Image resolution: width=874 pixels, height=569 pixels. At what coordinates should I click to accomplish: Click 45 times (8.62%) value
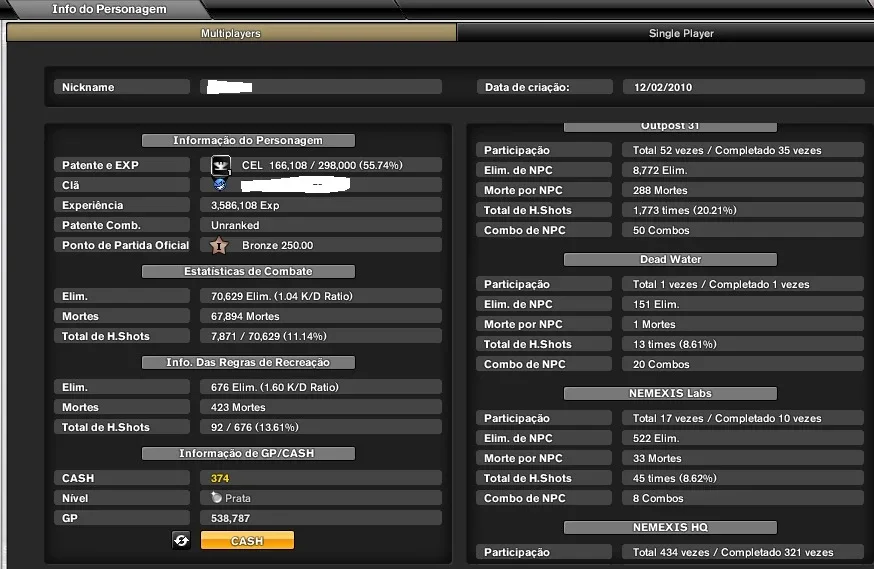(x=674, y=479)
